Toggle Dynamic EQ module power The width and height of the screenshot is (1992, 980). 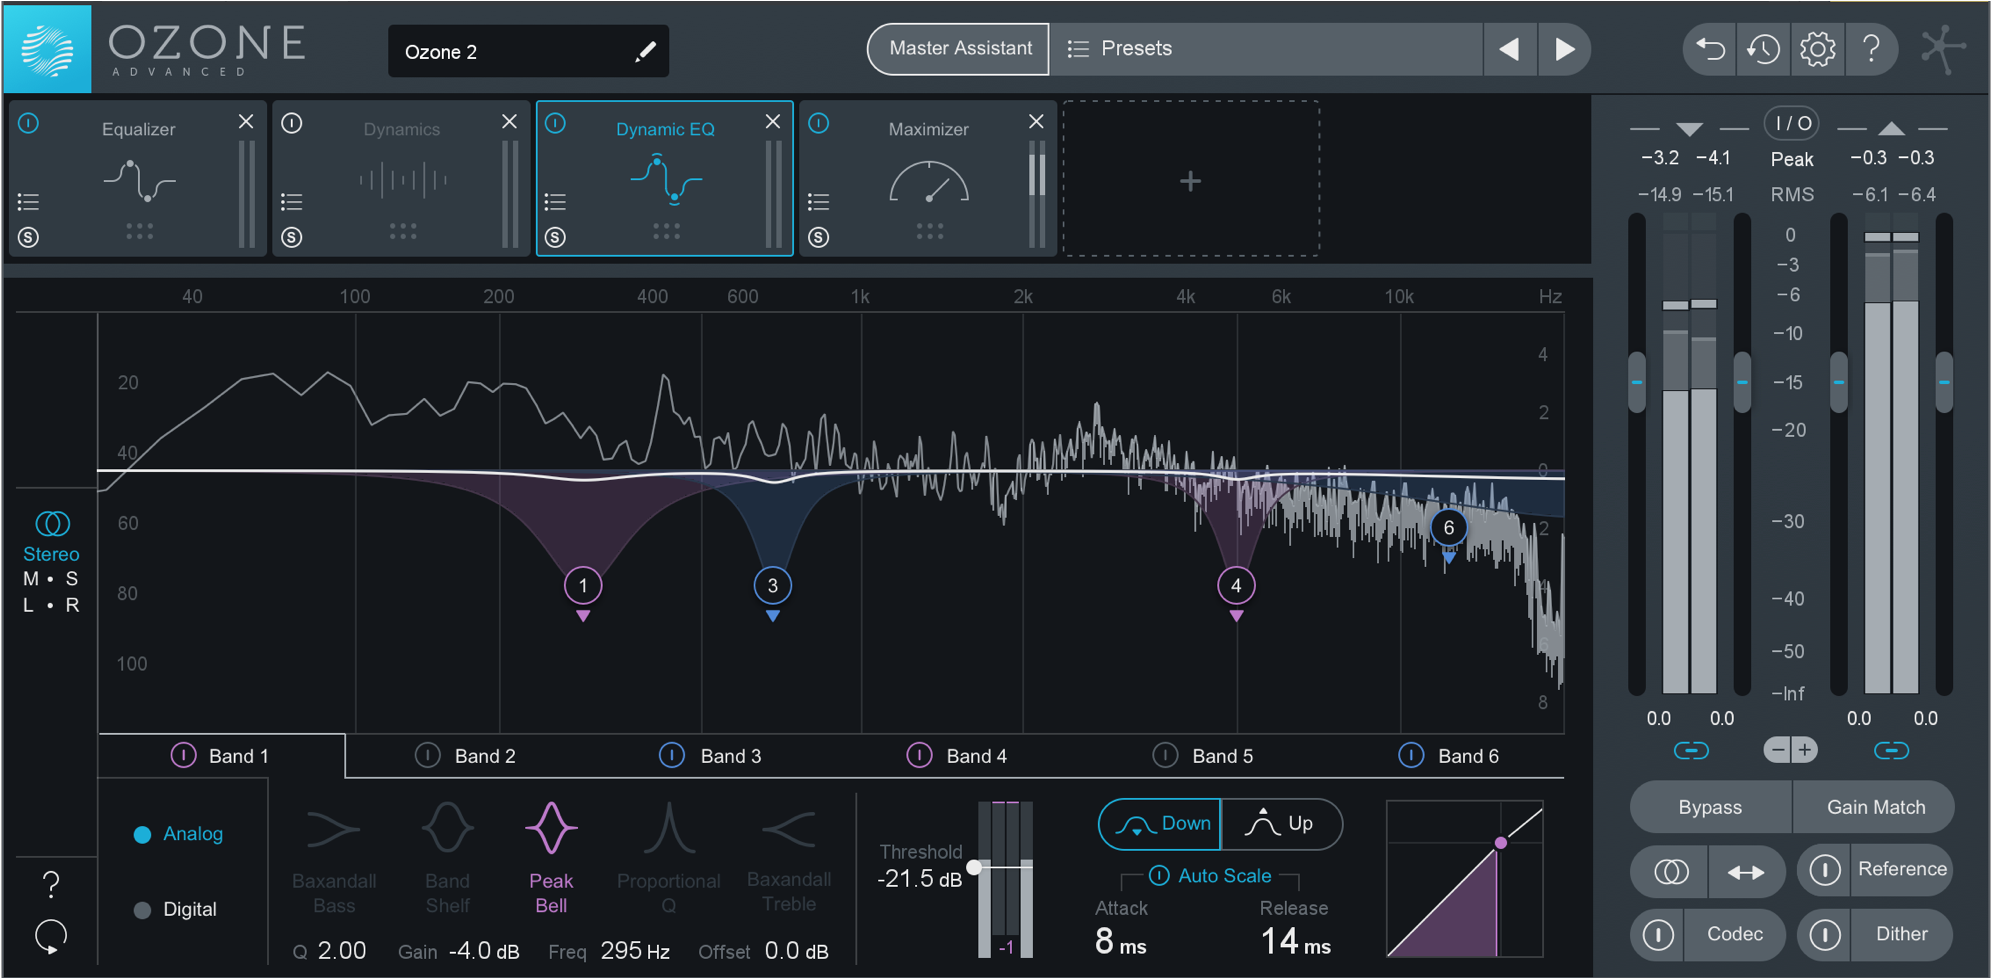tap(555, 123)
